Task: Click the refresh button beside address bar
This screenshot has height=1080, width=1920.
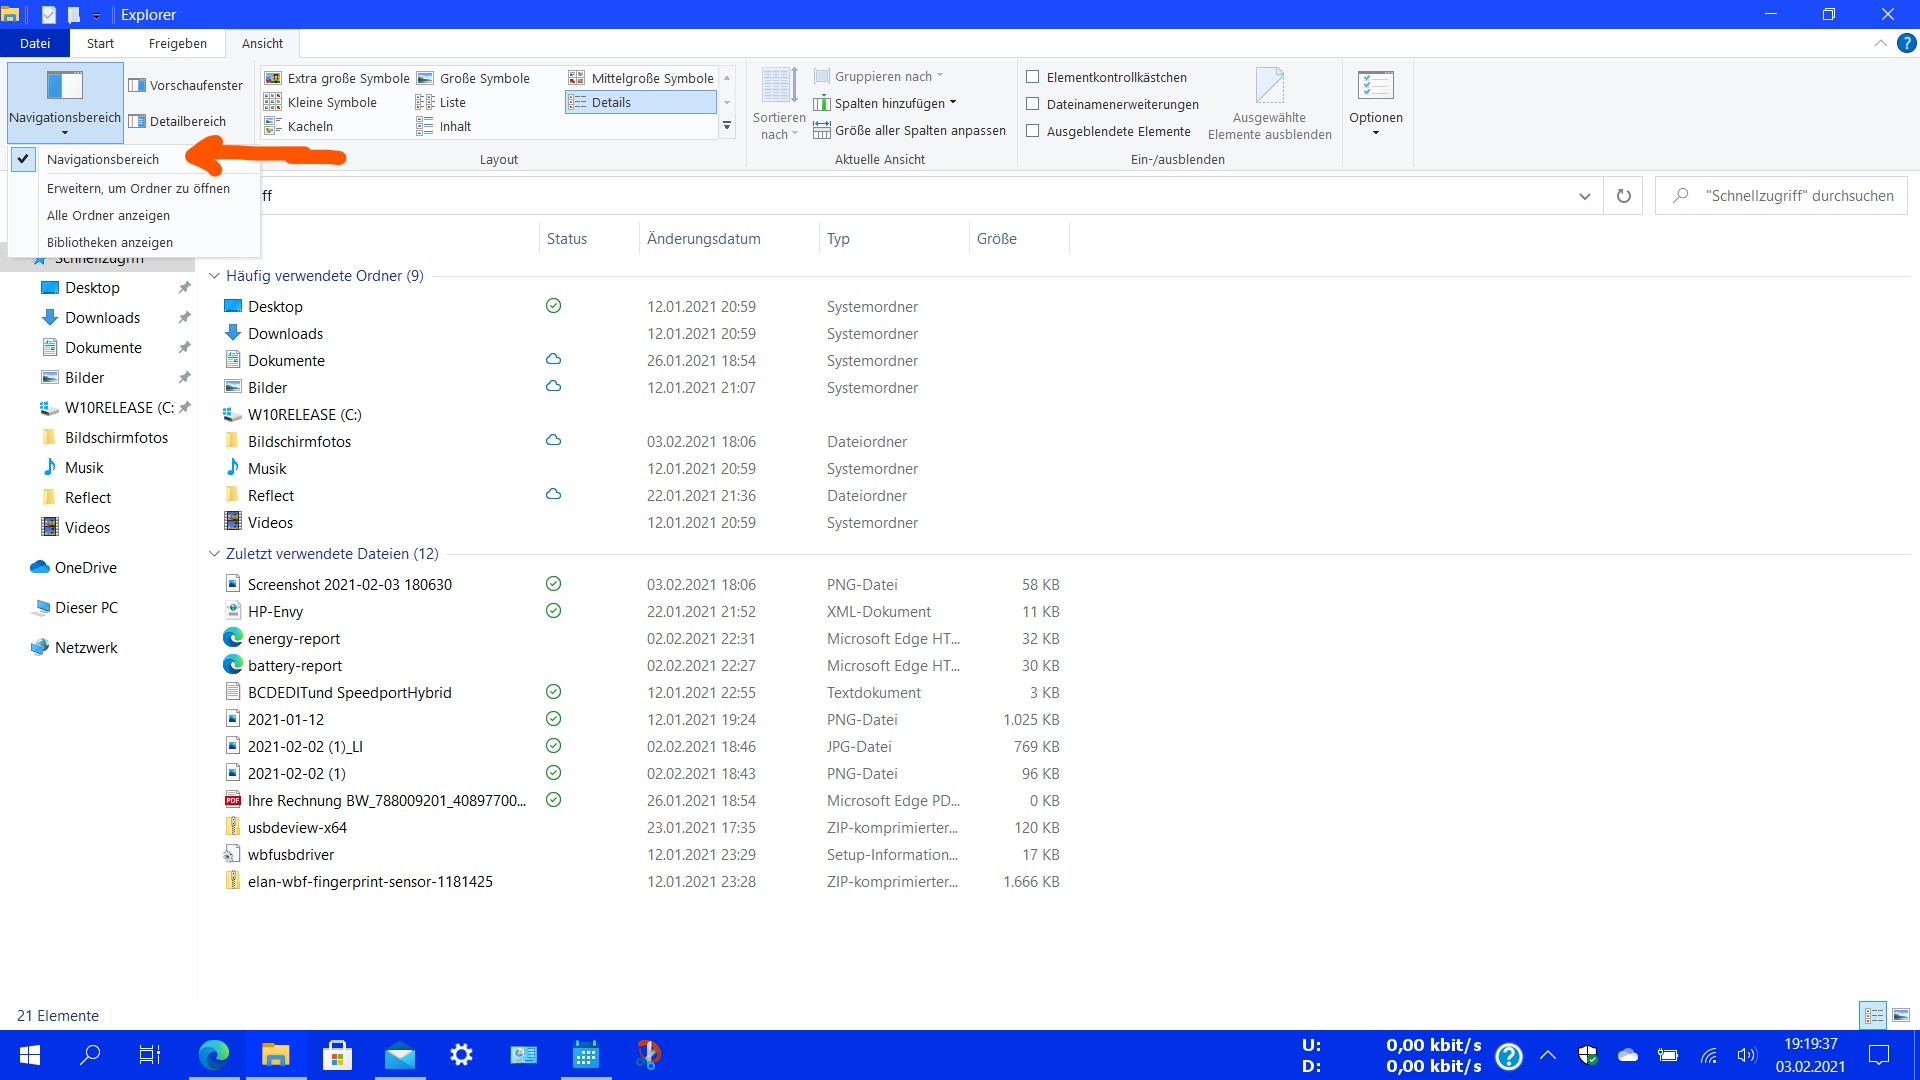Action: (1623, 196)
